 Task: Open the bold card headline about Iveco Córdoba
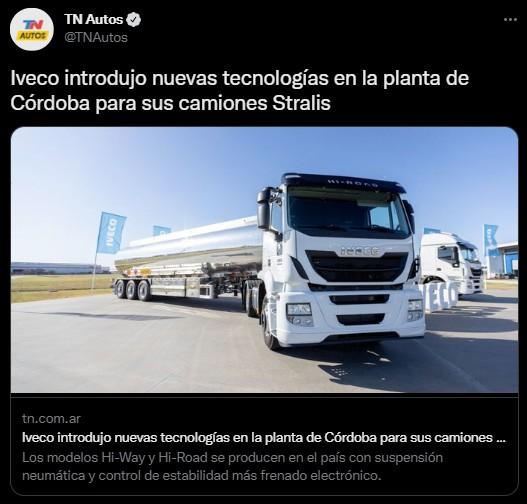point(264,437)
